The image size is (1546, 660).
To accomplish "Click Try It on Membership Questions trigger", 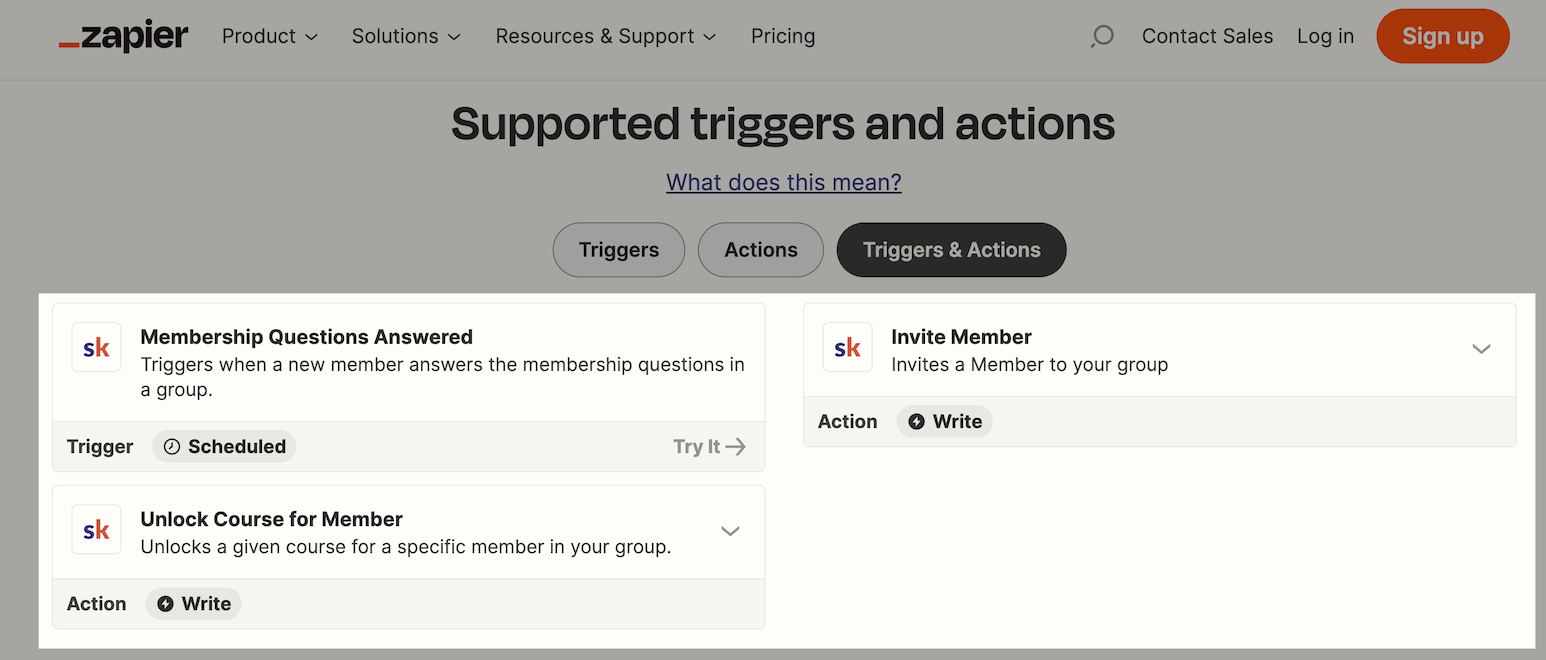I will pyautogui.click(x=709, y=447).
